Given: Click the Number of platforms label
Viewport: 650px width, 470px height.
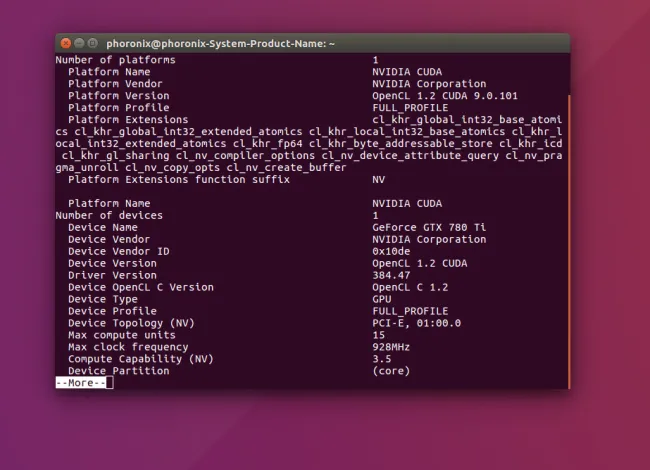Looking at the screenshot, I should click(115, 60).
